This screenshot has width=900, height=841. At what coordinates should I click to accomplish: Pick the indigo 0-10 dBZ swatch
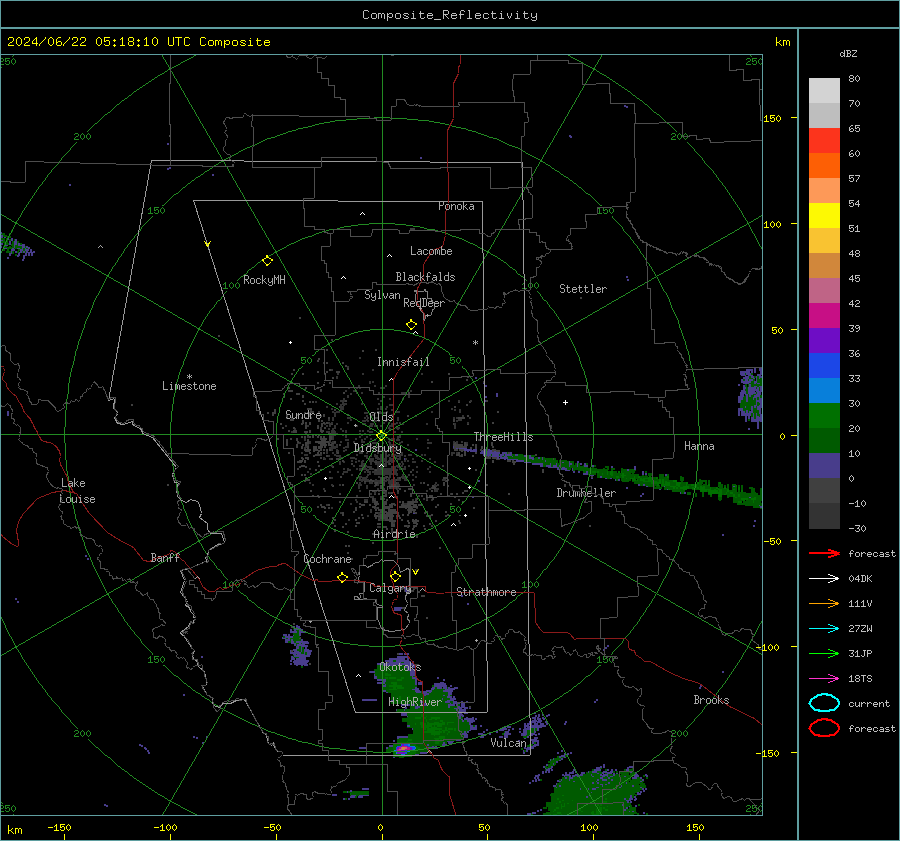coord(824,466)
